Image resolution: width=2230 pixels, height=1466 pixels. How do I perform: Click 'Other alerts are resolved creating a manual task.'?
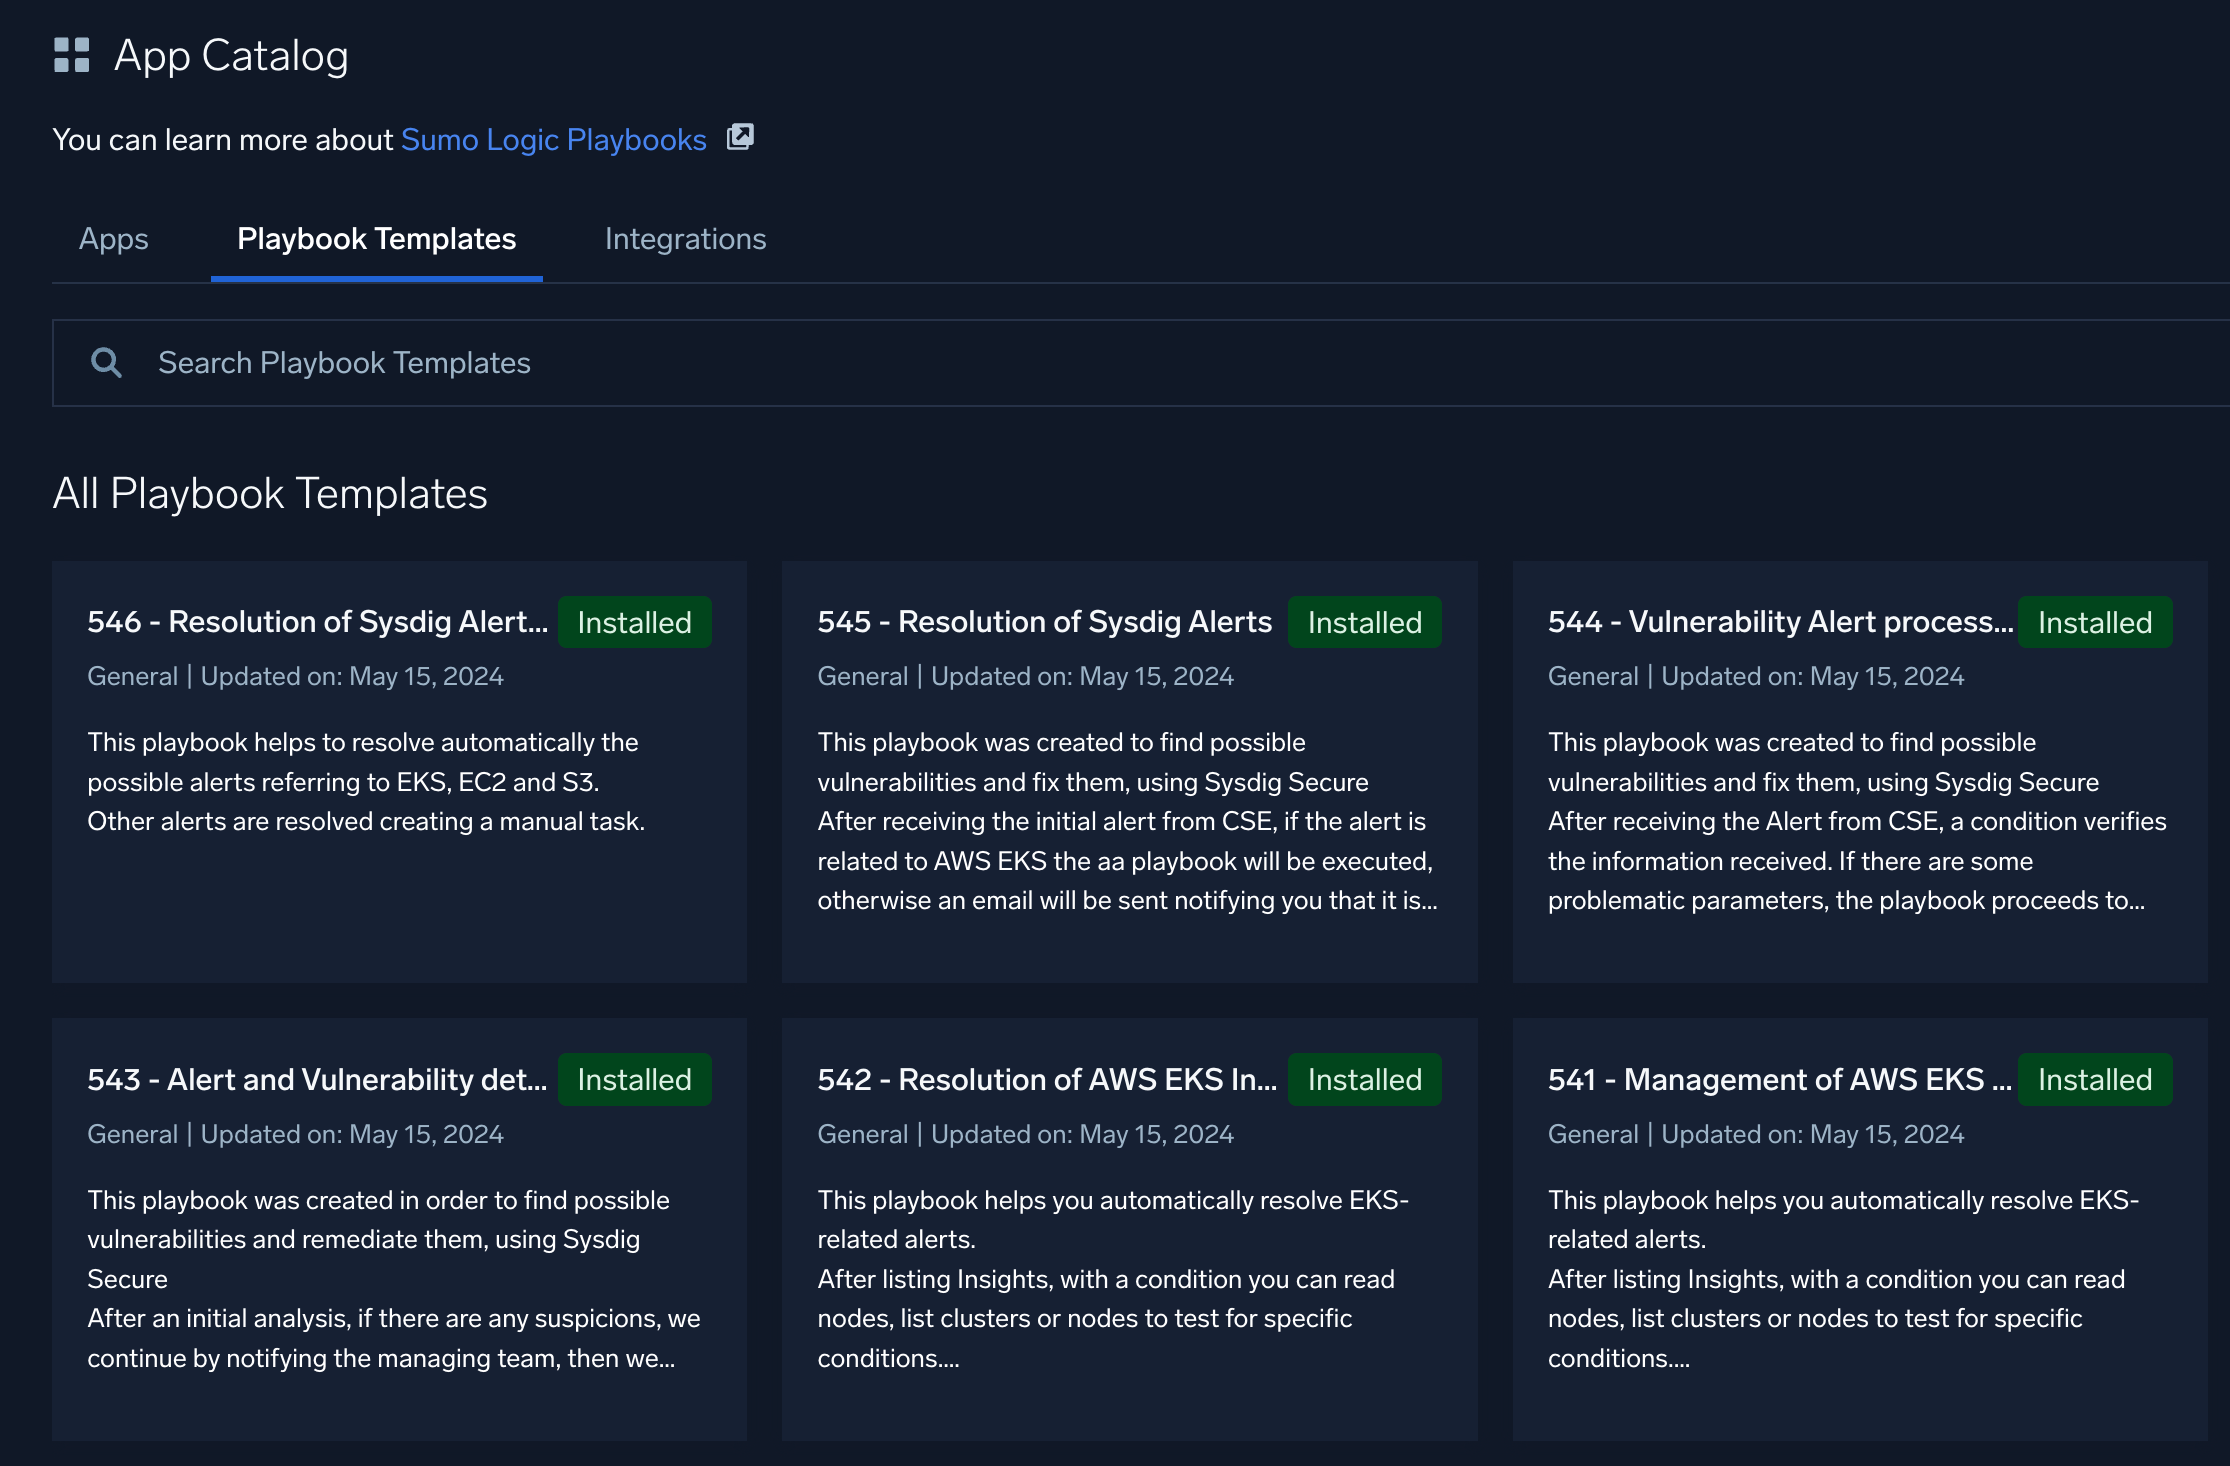[x=366, y=822]
